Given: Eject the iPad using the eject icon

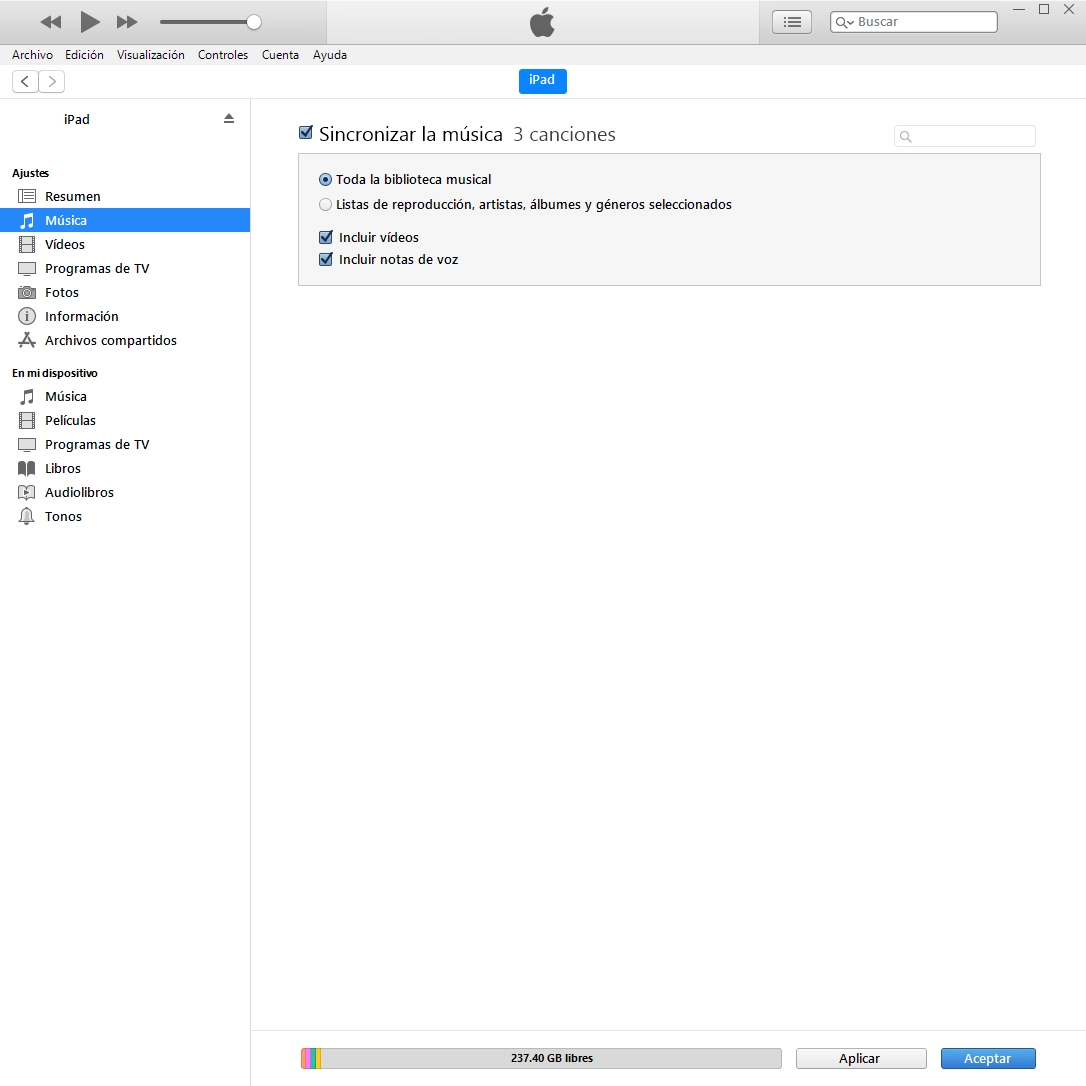Looking at the screenshot, I should pos(229,118).
